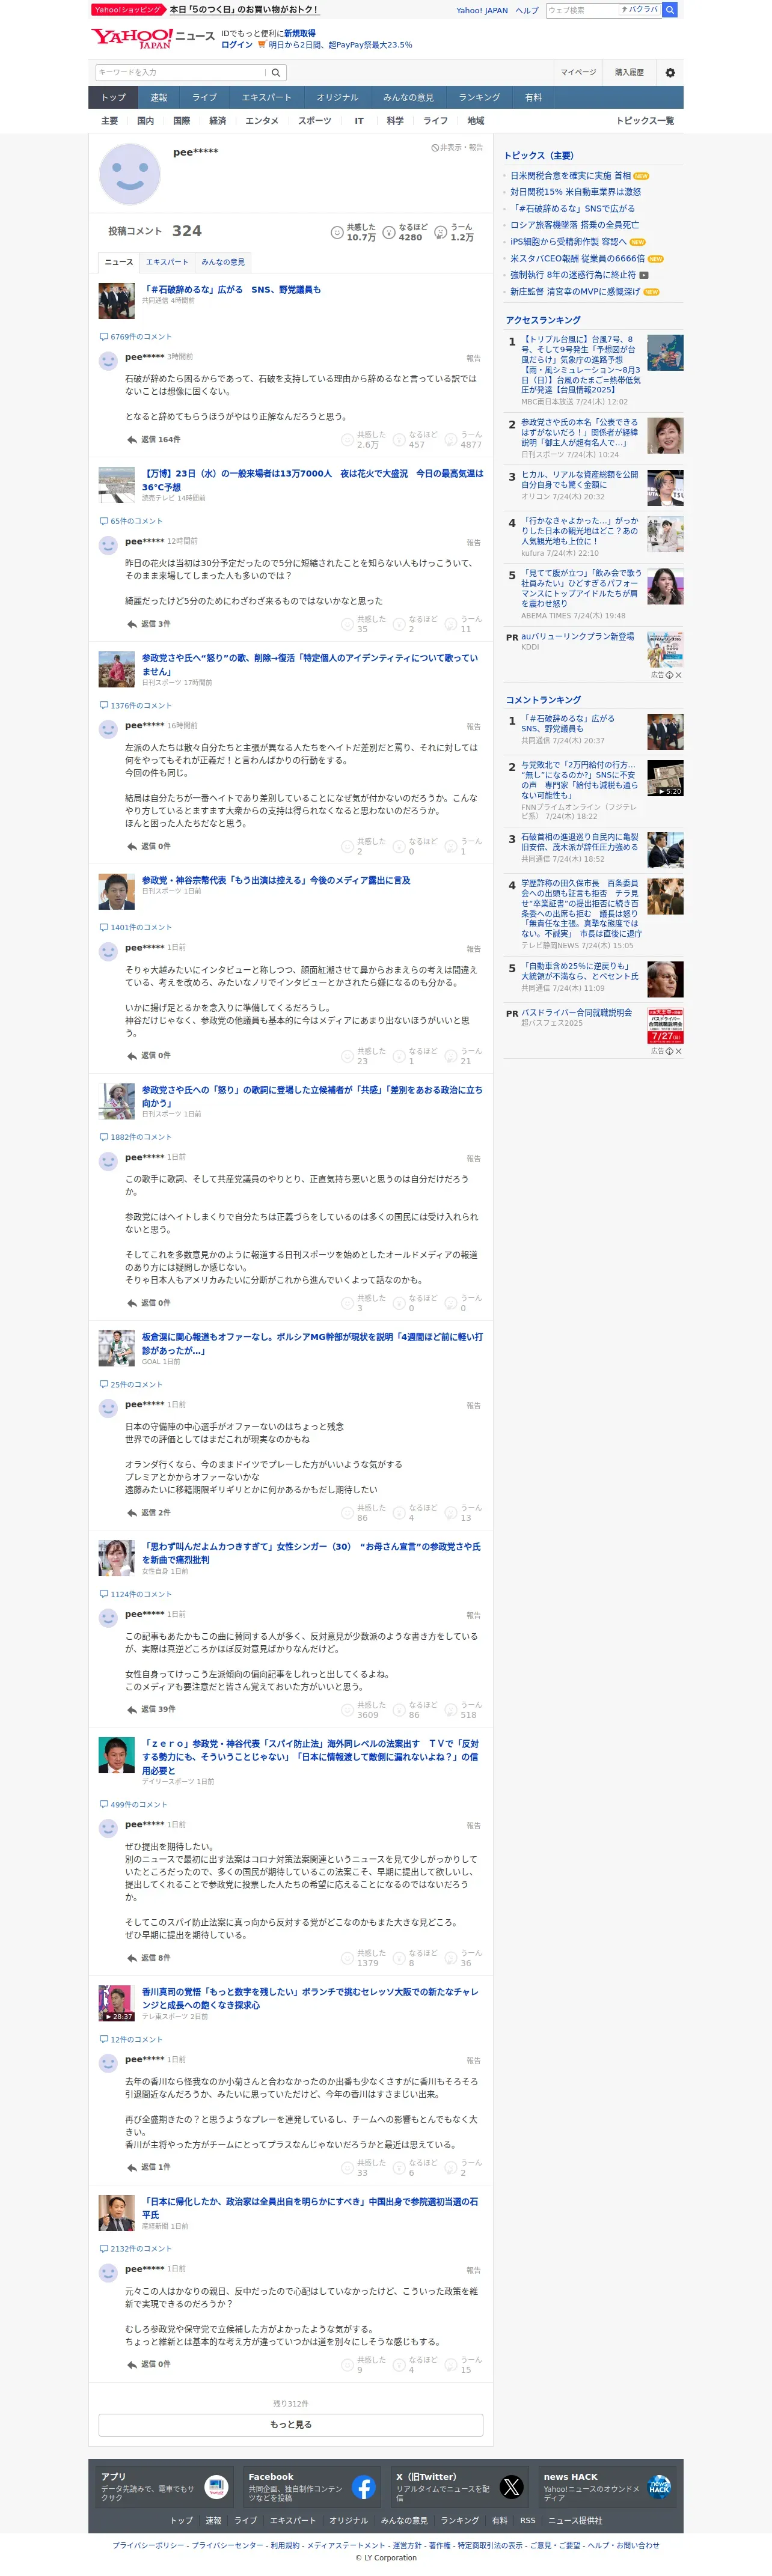Click なるほど reaction showing 457
Screen dimensions: 772x2576
pyautogui.click(x=415, y=439)
